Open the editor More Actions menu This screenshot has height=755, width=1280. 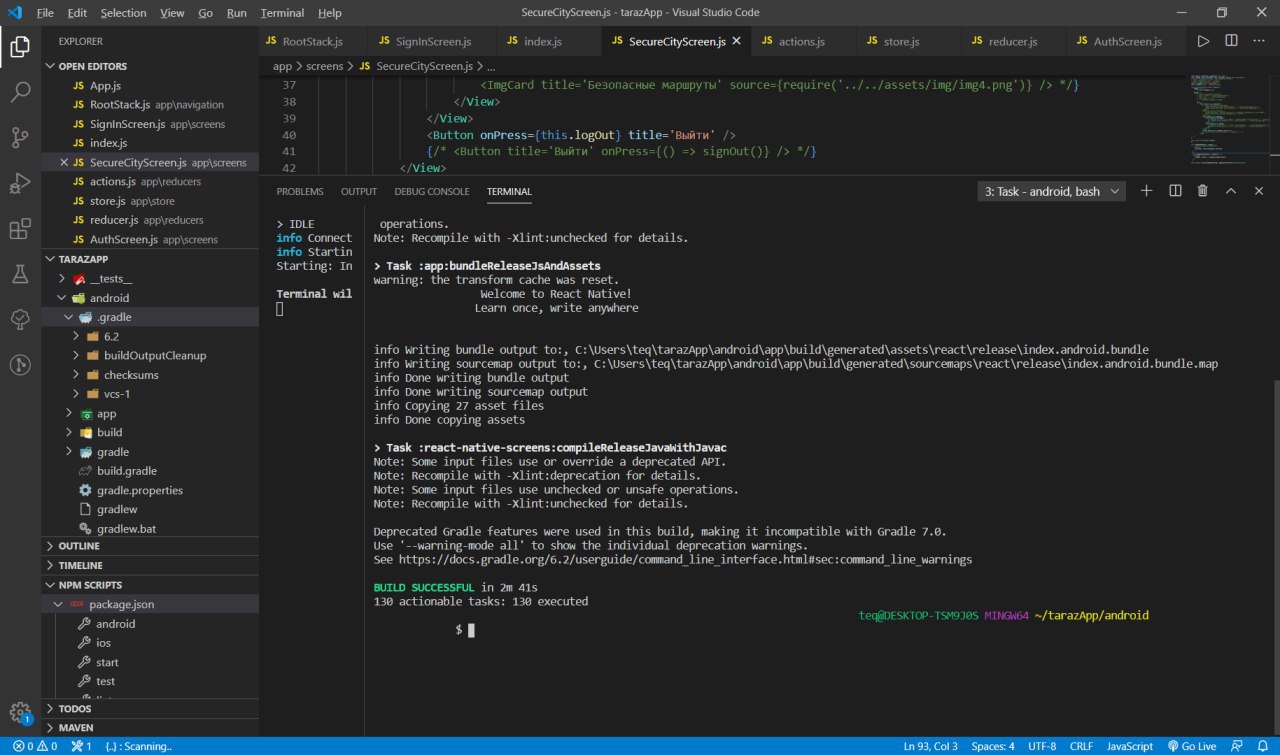1259,41
